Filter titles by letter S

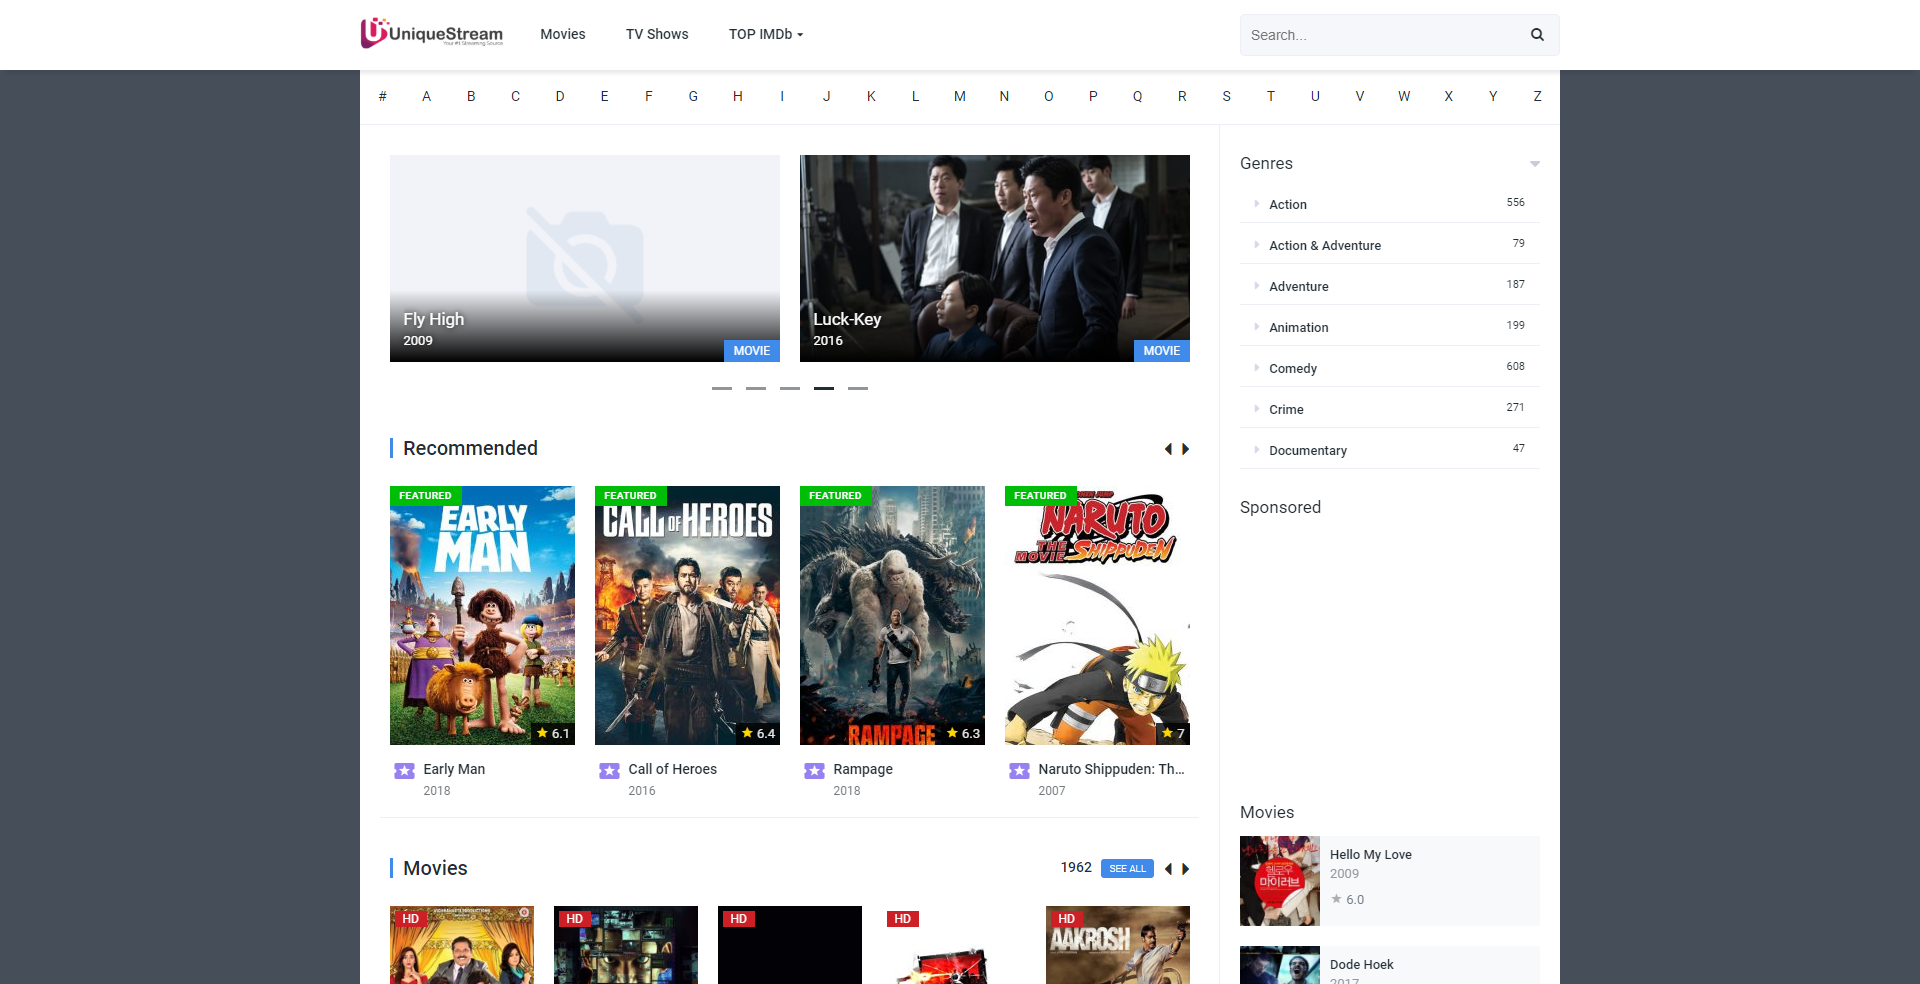click(1226, 96)
